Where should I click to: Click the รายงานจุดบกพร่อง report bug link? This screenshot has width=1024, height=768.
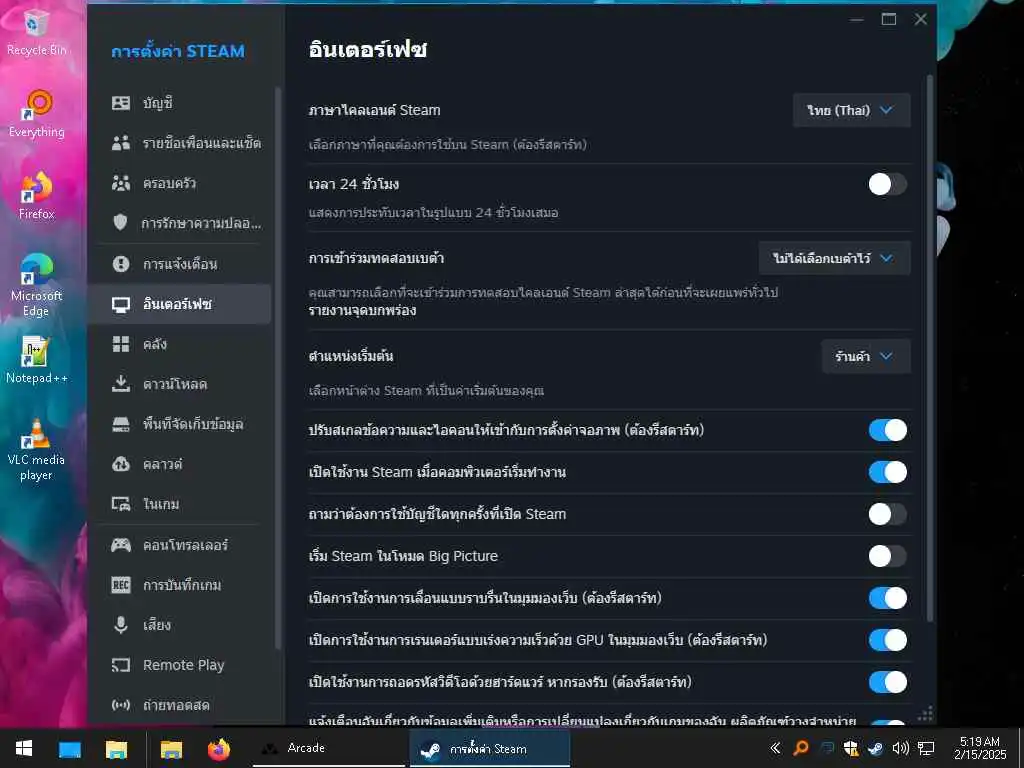coord(362,310)
